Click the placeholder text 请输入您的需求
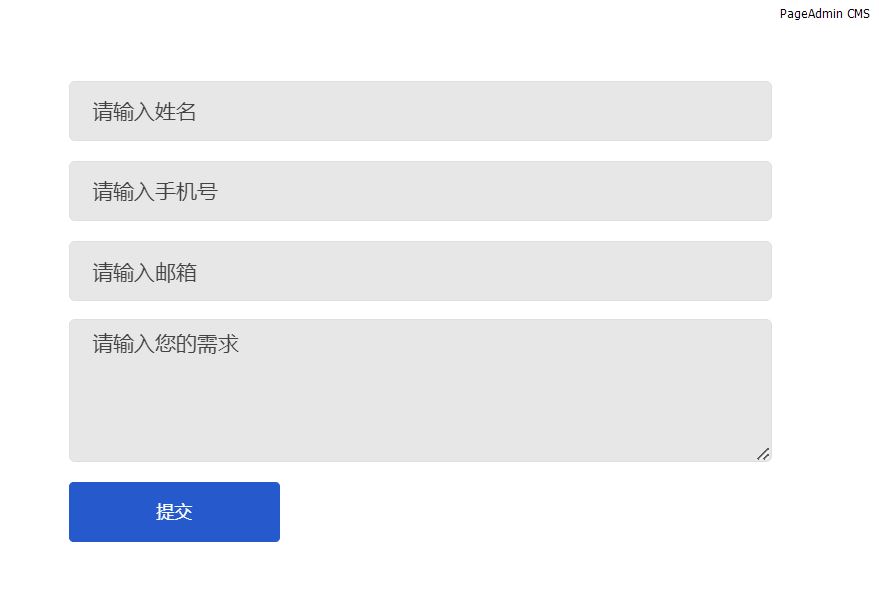 click(166, 345)
